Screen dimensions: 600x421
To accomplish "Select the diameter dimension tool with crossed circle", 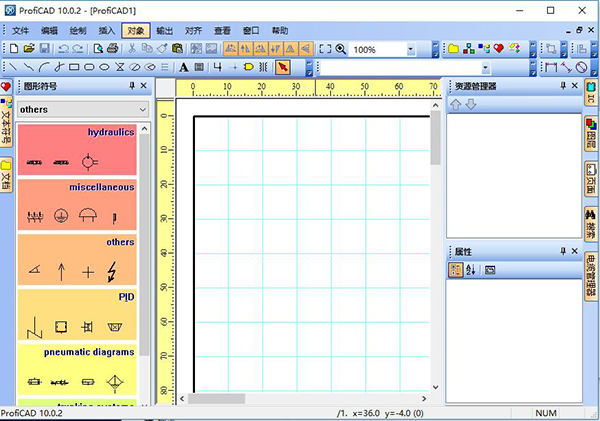I will (582, 67).
